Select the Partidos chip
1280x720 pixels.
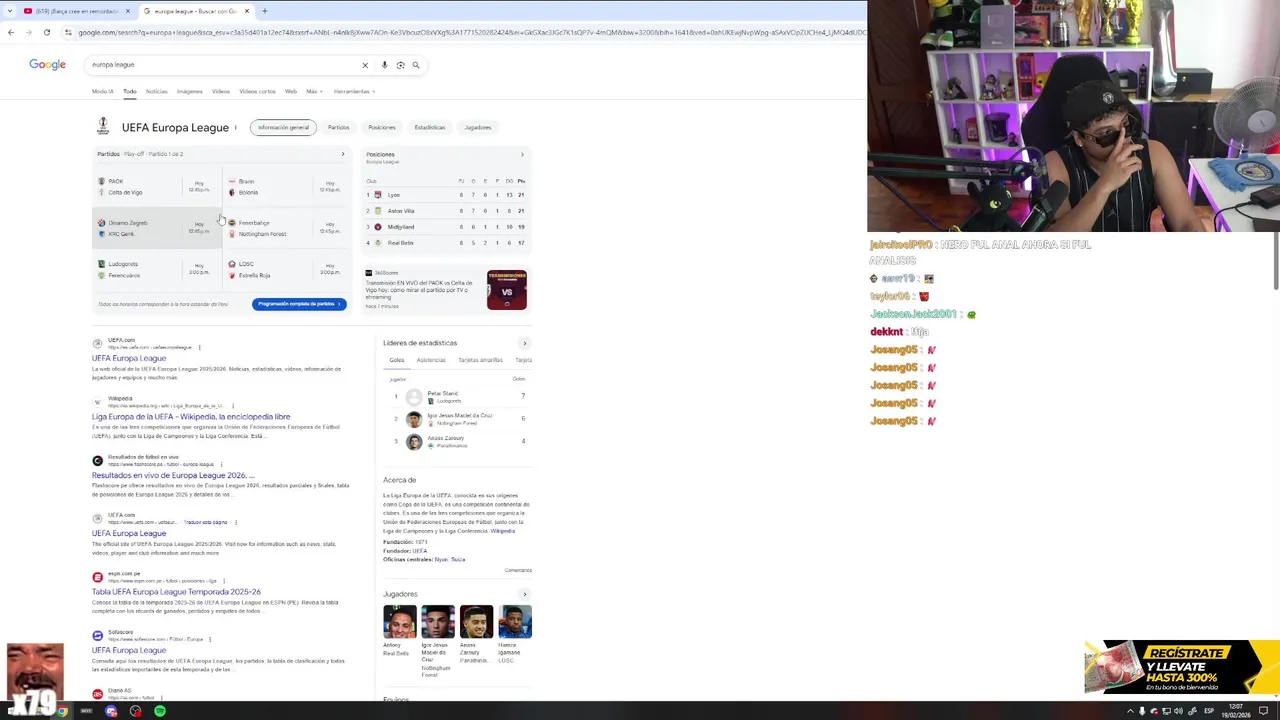(x=338, y=127)
